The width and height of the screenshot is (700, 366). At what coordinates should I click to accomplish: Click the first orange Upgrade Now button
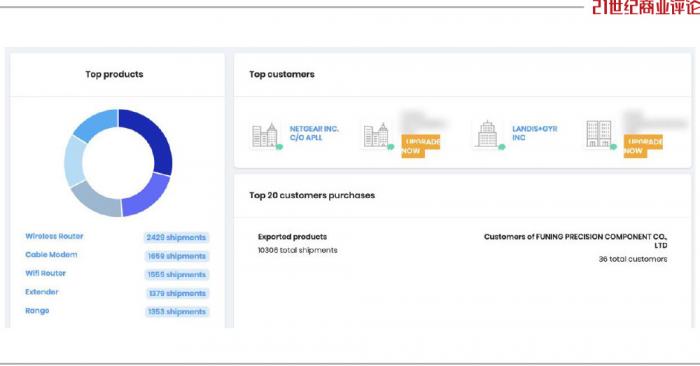[421, 146]
